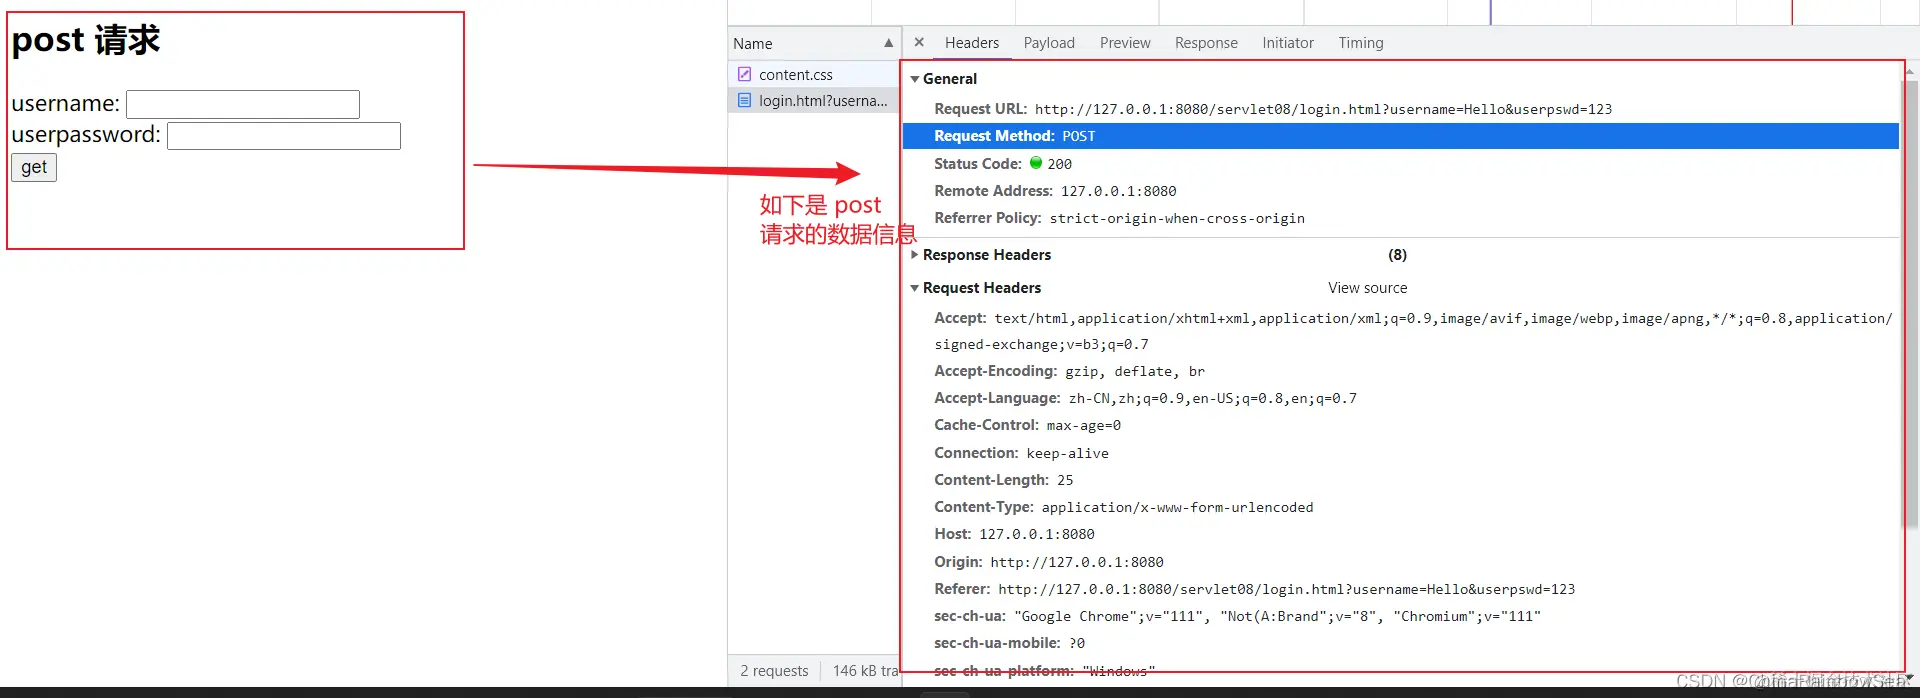
Task: Expand the Response Headers section
Action: click(914, 255)
